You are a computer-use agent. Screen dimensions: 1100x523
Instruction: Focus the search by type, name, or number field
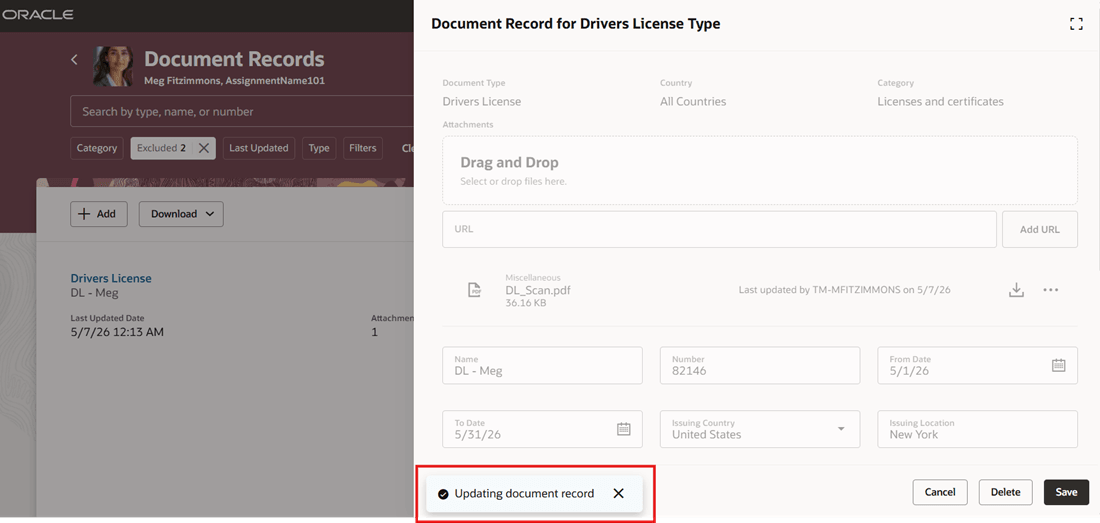(242, 111)
